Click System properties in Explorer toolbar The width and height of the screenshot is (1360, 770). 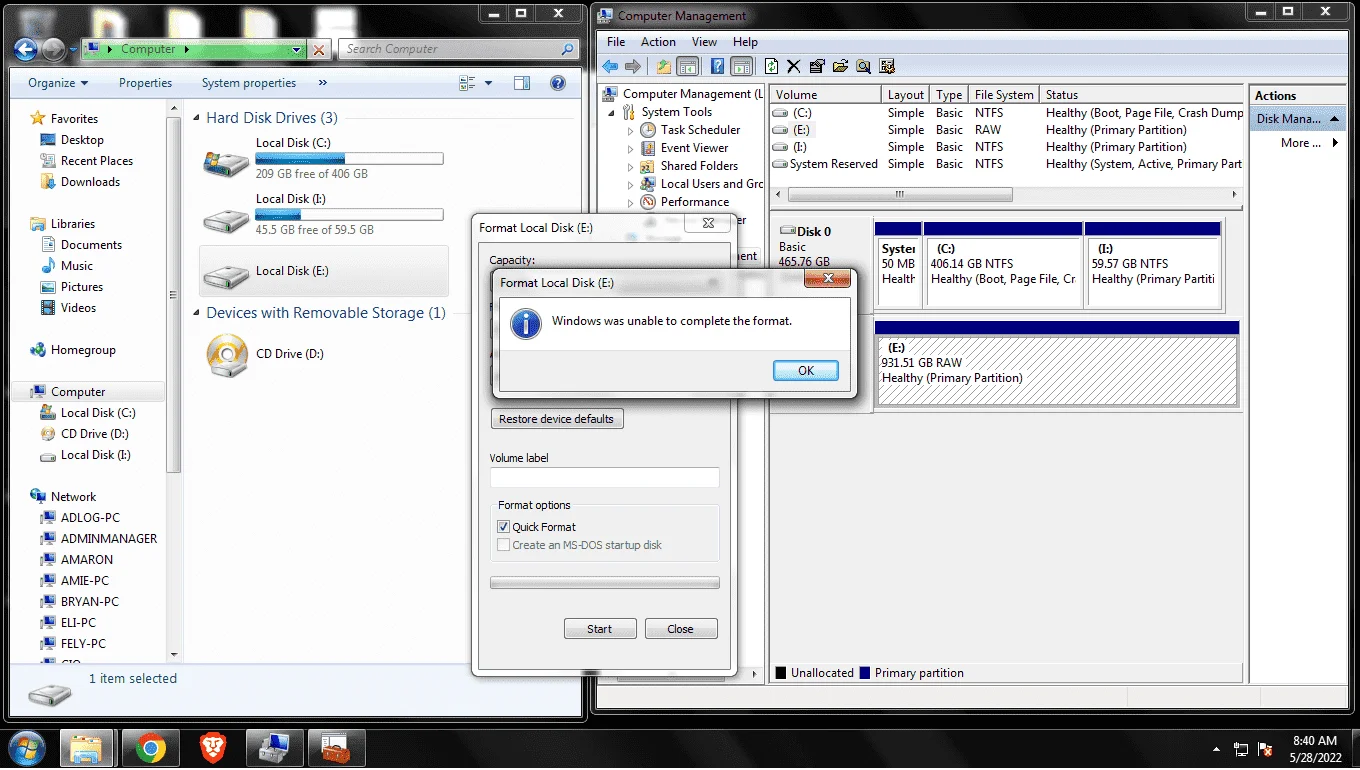[x=249, y=83]
